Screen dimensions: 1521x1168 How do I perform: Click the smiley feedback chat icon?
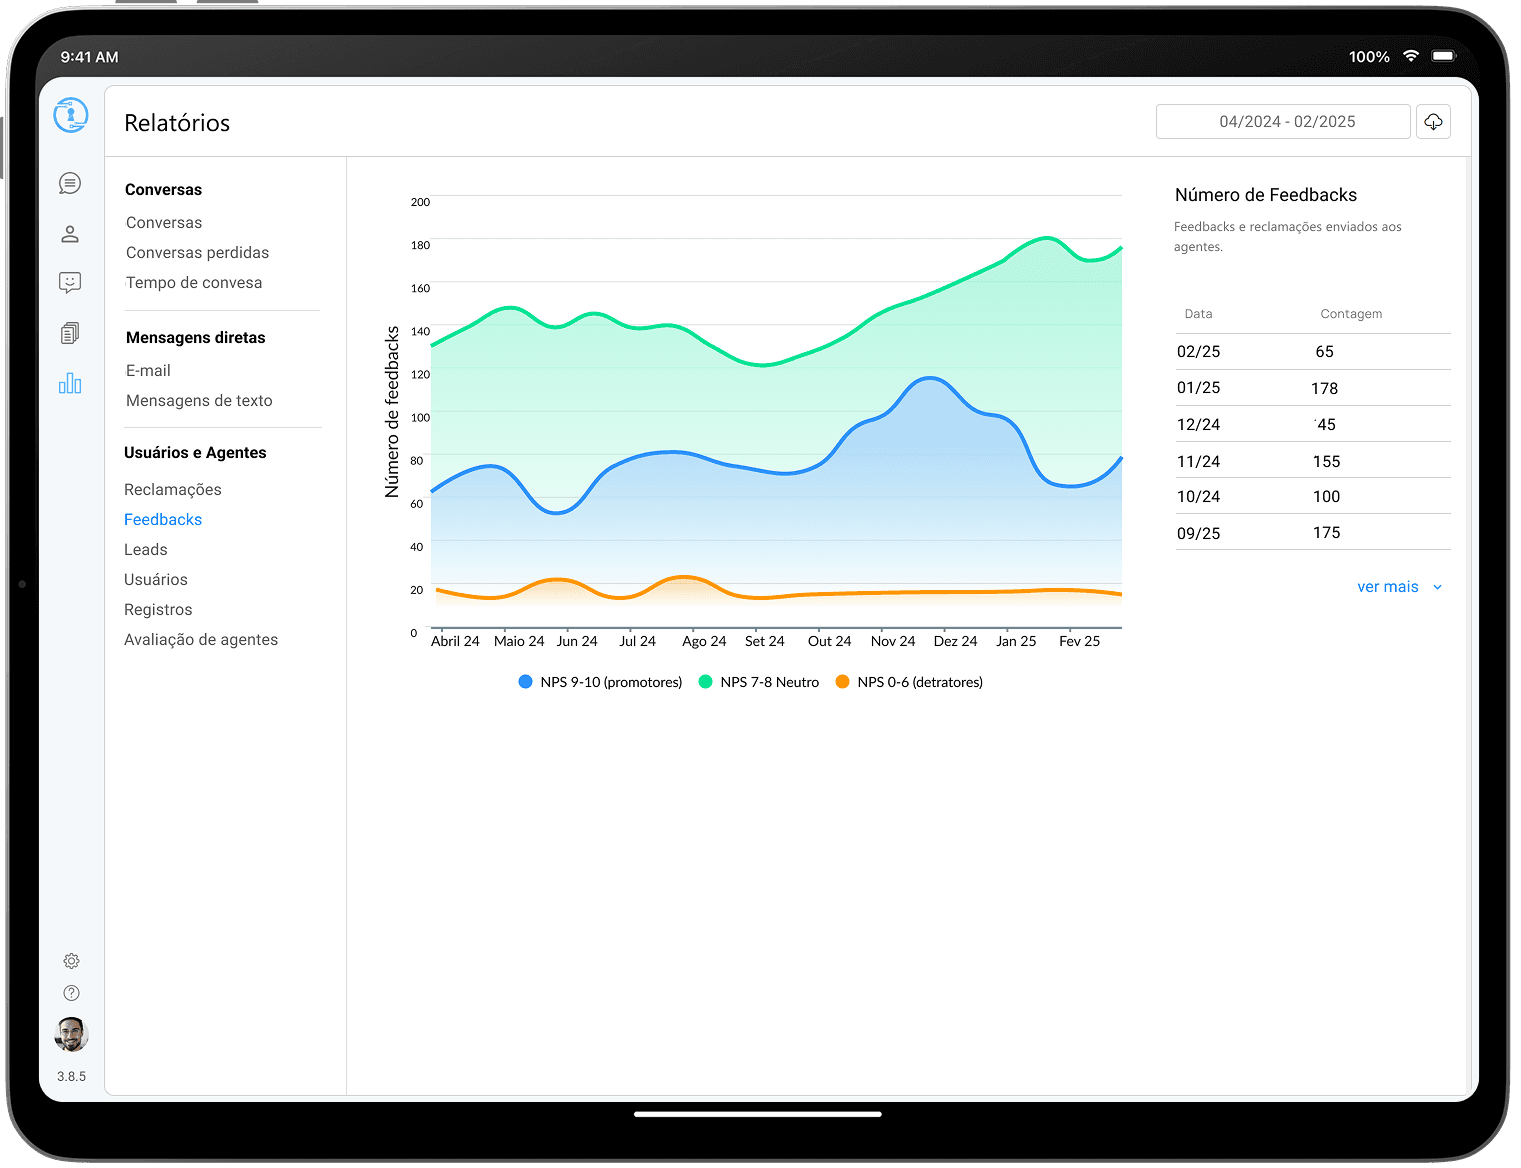pyautogui.click(x=70, y=283)
